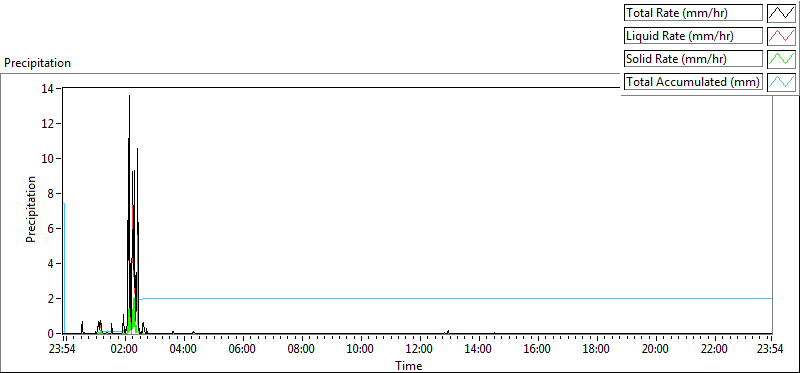Click the 10:00 time label

tap(360, 349)
